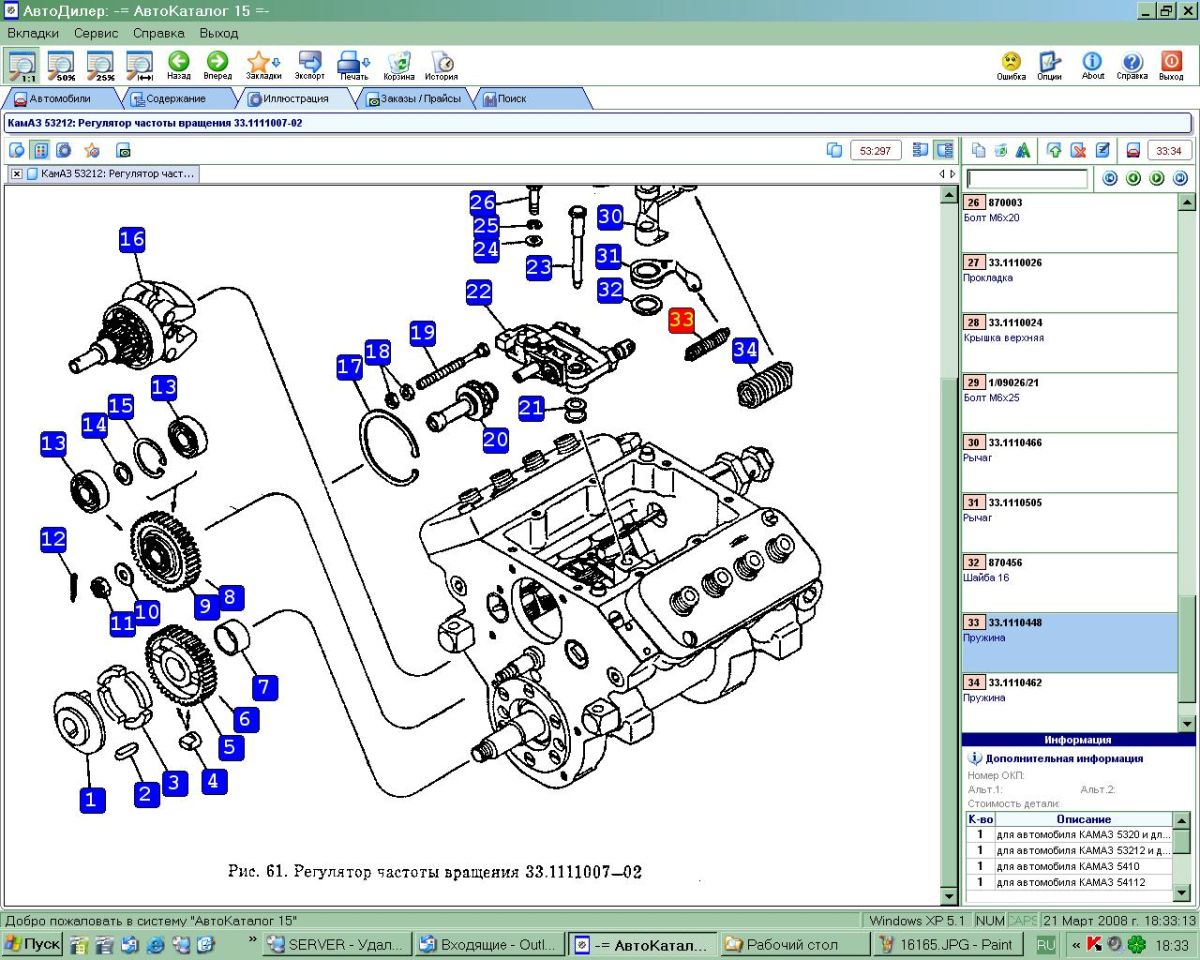The width and height of the screenshot is (1200, 960).
Task: Open Справка help from the toolbar
Action: click(1132, 64)
